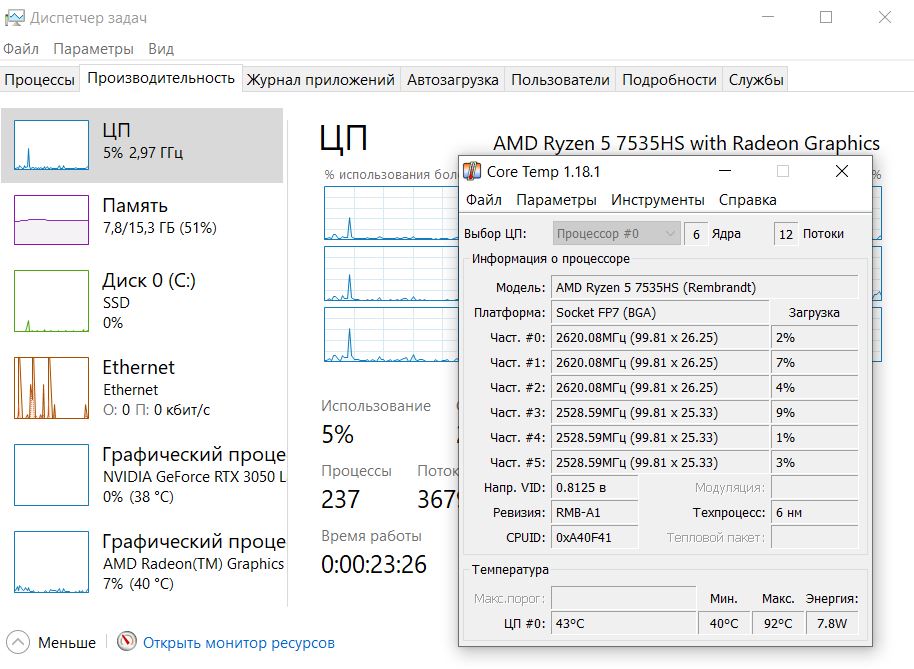The height and width of the screenshot is (669, 914).
Task: Click the 2% load value for core #0
Action: coord(814,337)
